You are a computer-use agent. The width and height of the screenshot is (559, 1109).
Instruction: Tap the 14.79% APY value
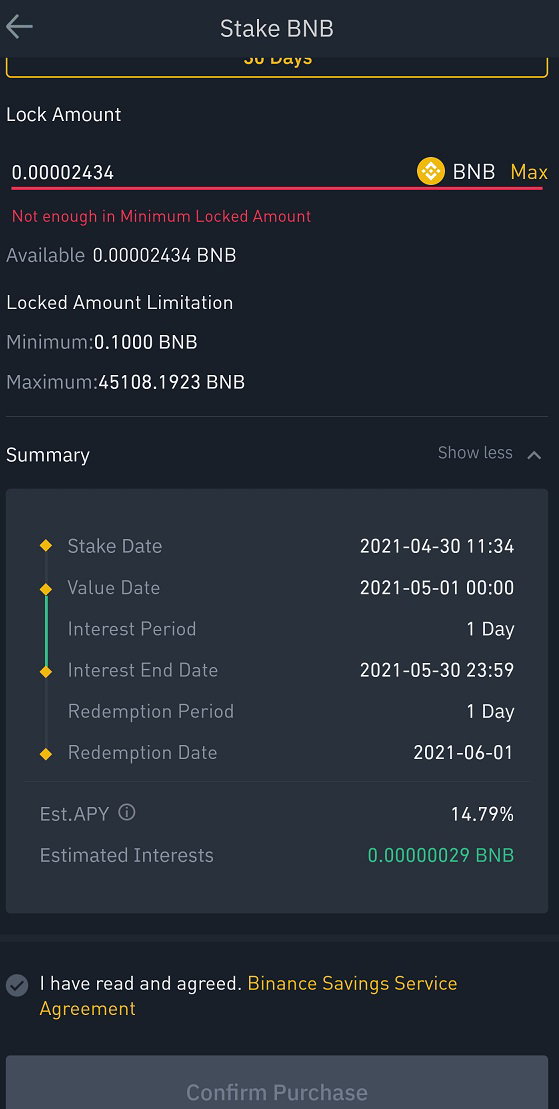(482, 814)
